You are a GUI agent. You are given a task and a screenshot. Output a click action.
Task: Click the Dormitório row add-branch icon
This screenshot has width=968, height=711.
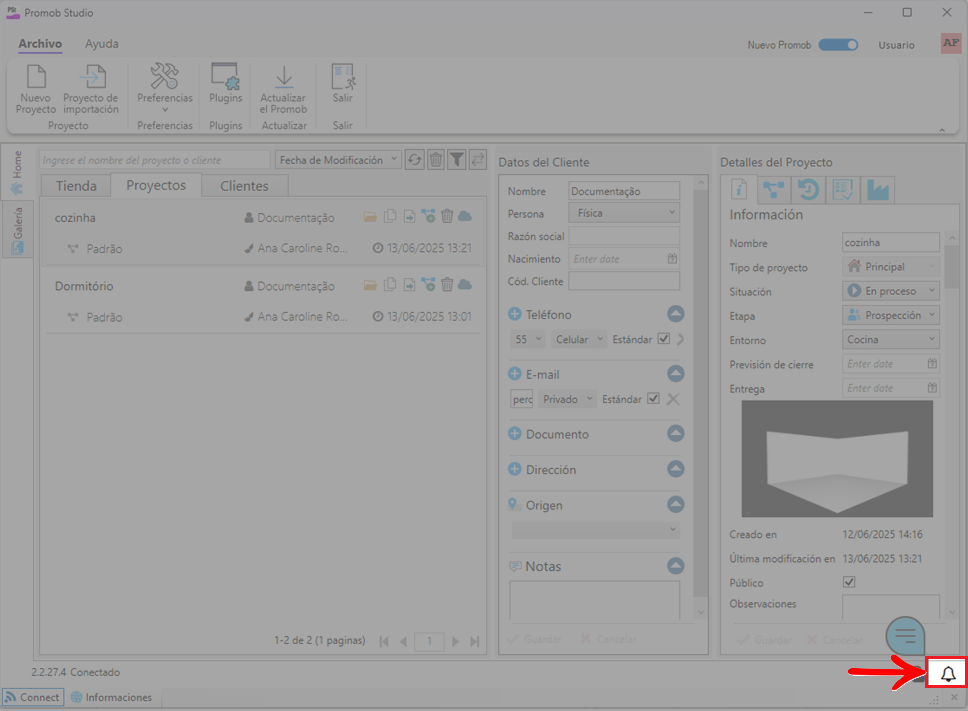tap(428, 285)
